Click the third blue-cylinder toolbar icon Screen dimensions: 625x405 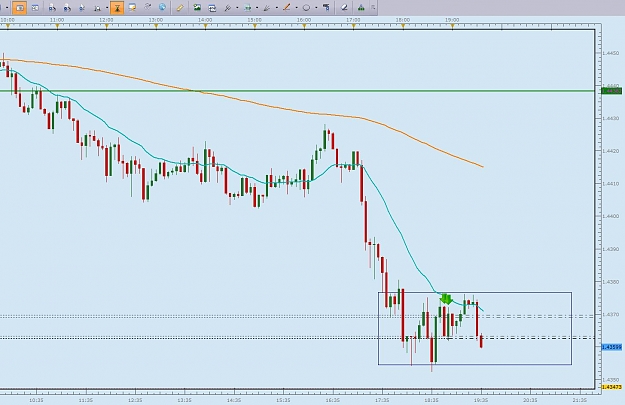82,8
